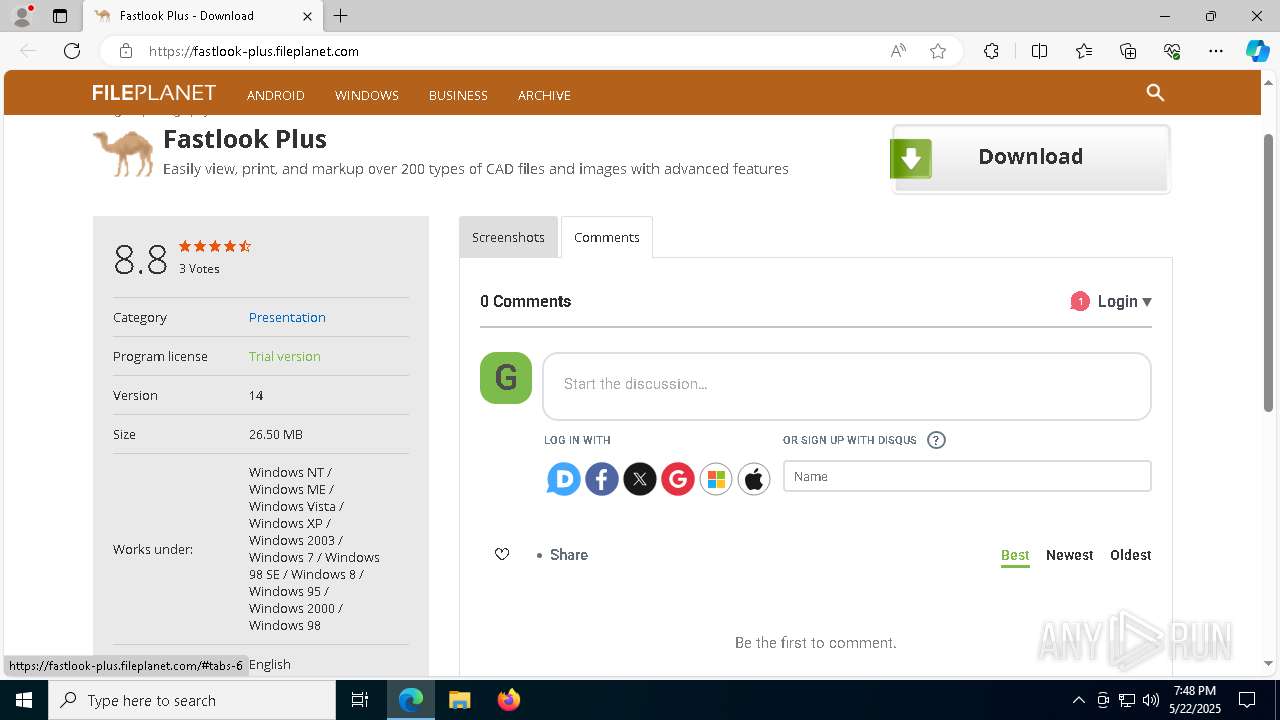Open the Copilot sidebar icon
Image resolution: width=1280 pixels, height=720 pixels.
(x=1257, y=51)
